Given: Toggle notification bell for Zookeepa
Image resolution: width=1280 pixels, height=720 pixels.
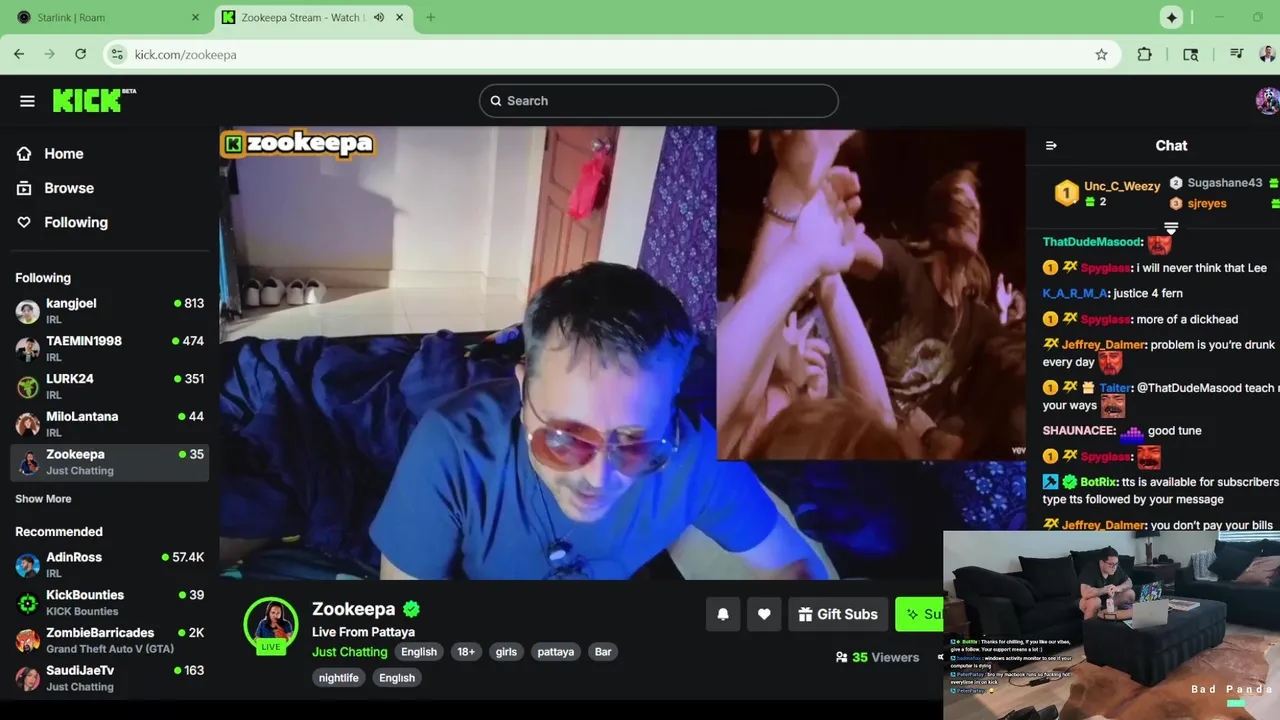Looking at the screenshot, I should point(723,614).
